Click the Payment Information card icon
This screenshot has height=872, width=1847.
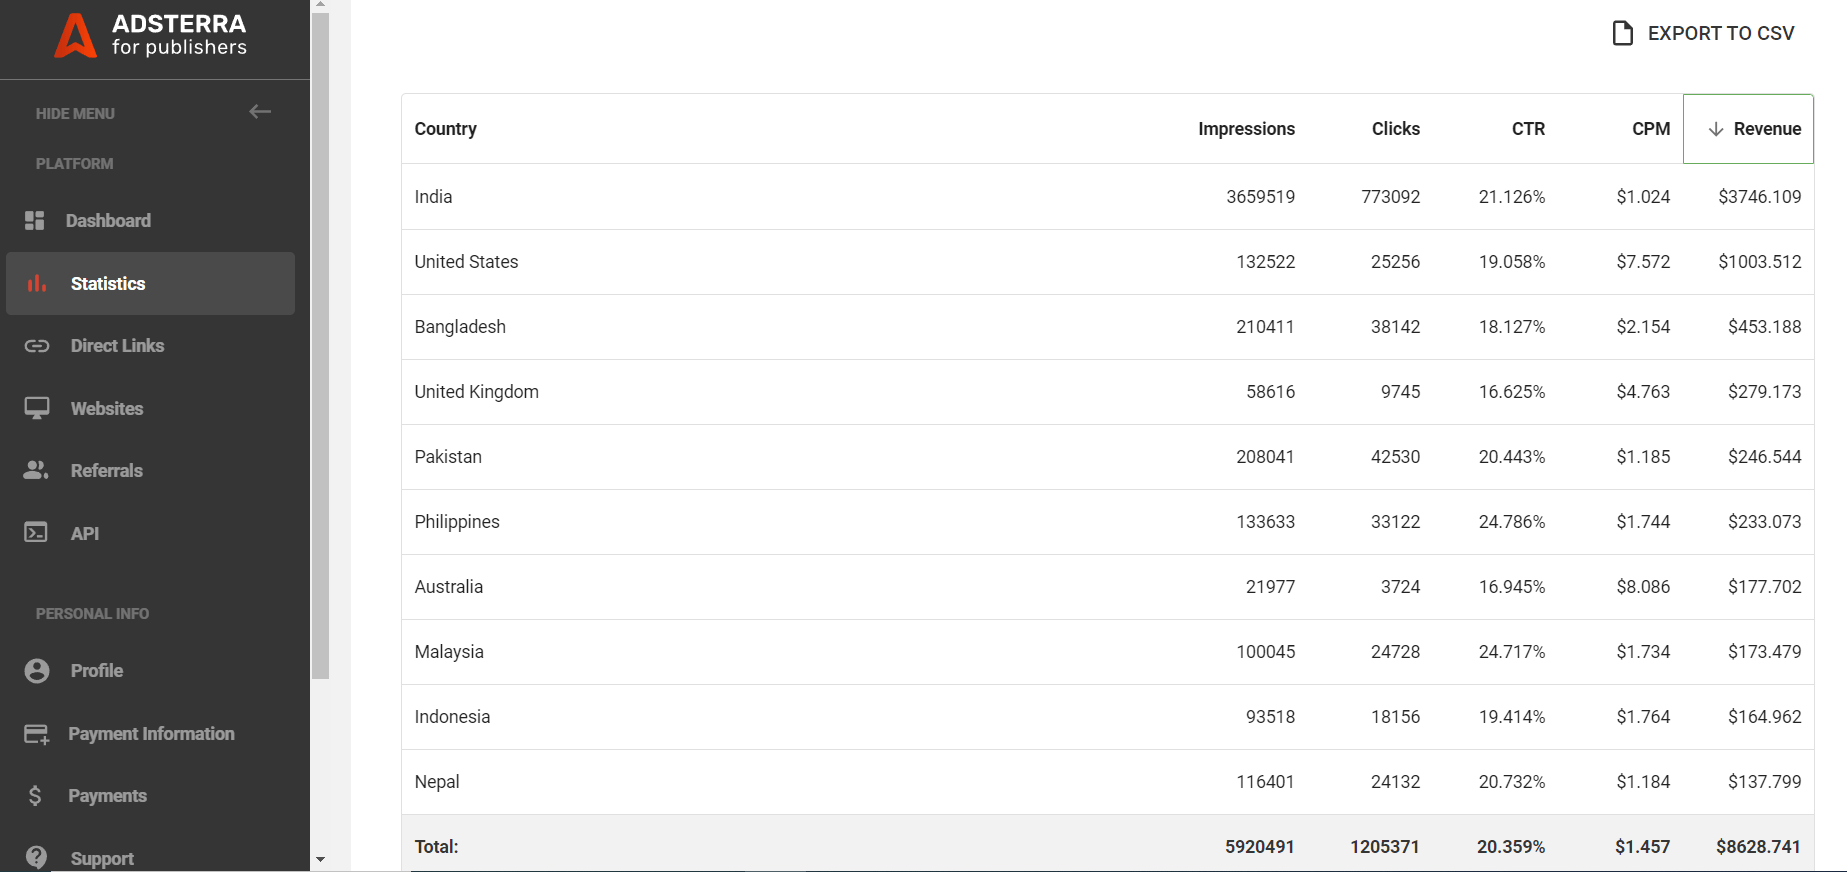[x=36, y=733]
